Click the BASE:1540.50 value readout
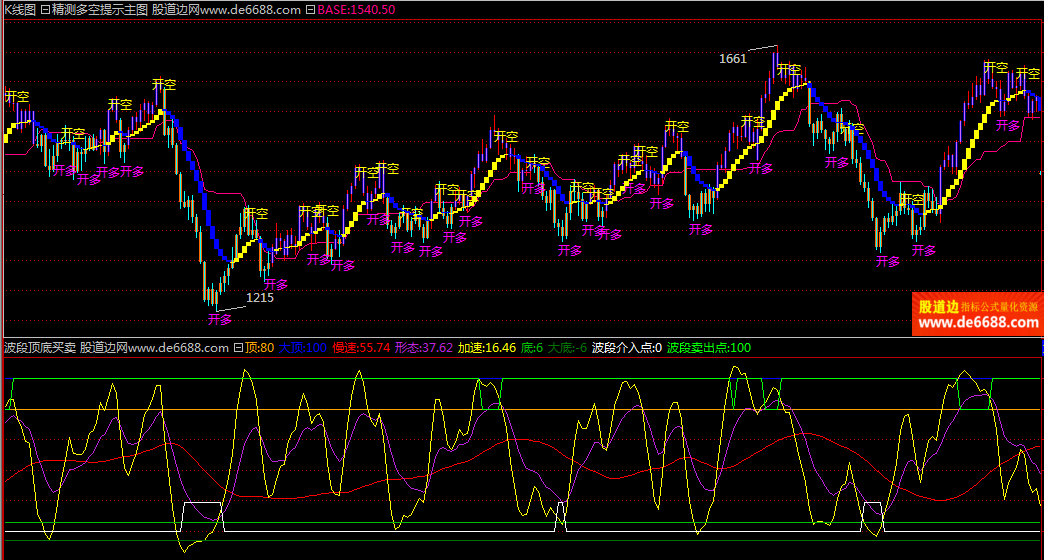 [x=356, y=9]
